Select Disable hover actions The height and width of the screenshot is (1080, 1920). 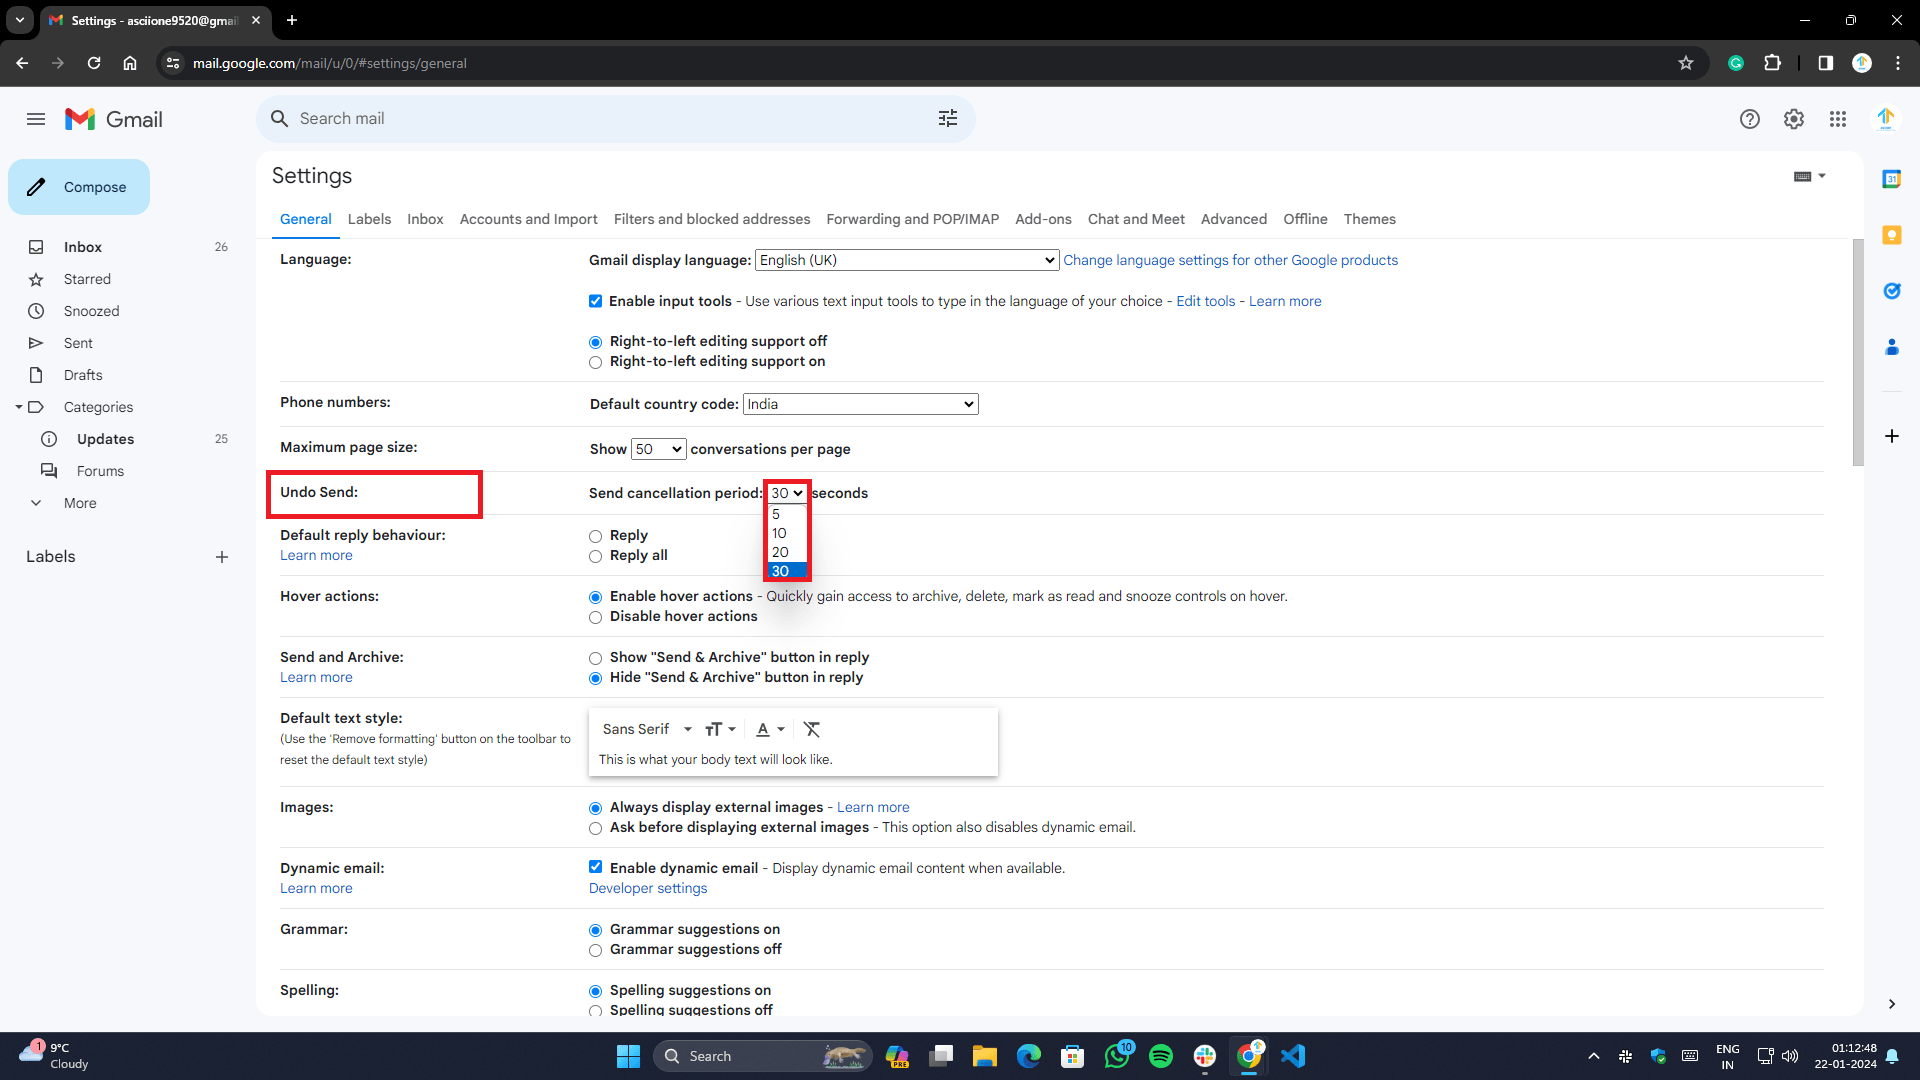tap(595, 617)
